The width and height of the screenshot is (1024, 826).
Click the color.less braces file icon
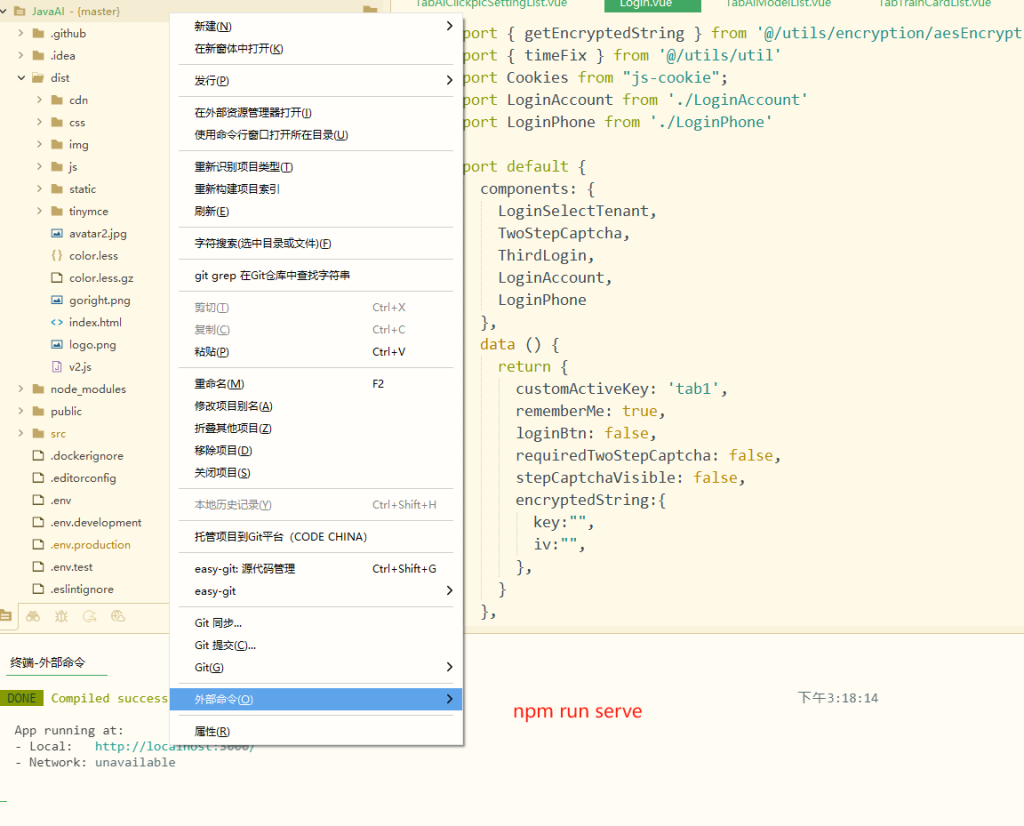tap(57, 255)
